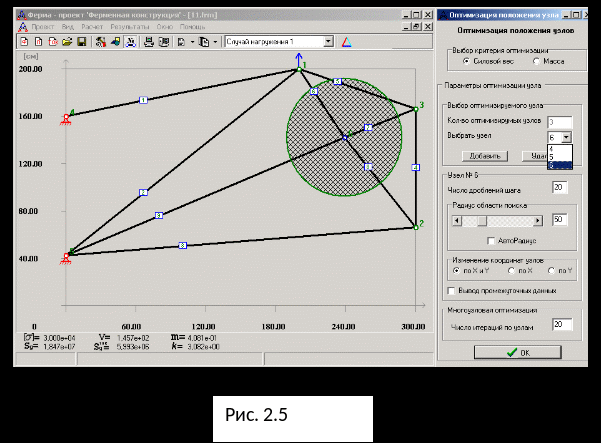Screen dimensions: 601x443
Task: Open the arrow beside the first copy icon
Action: coord(192,42)
